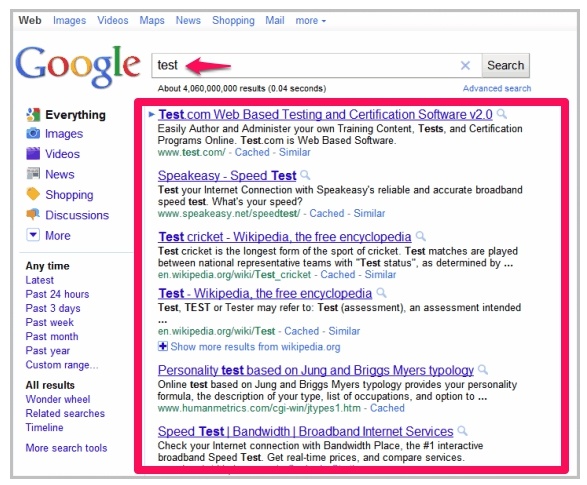Click the speech bubble icon next to Discussions
Screen dimensions: 587x485
(33, 214)
